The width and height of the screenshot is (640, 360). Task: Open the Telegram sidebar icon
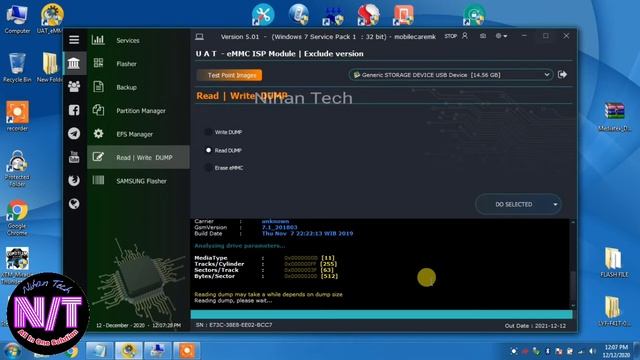click(x=74, y=133)
